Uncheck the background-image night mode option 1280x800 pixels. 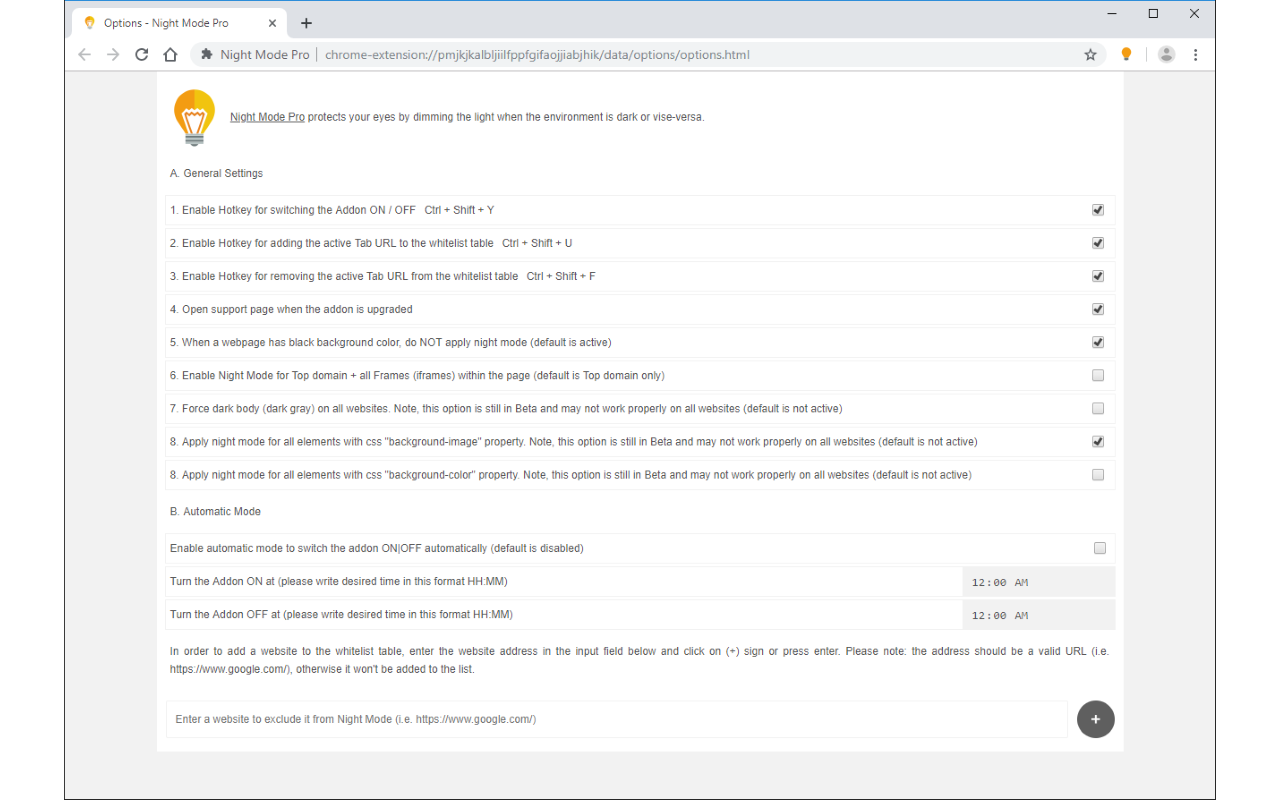click(1097, 441)
